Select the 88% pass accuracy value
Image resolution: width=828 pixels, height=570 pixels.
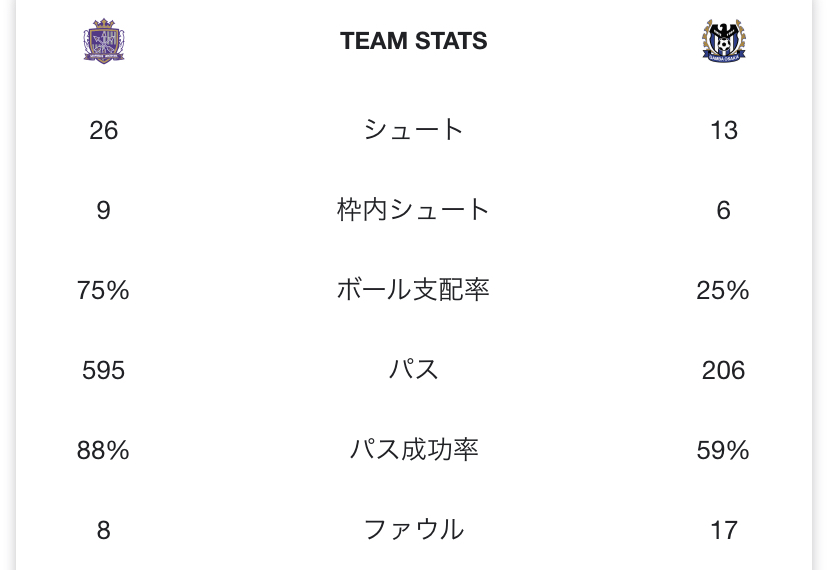tap(104, 450)
